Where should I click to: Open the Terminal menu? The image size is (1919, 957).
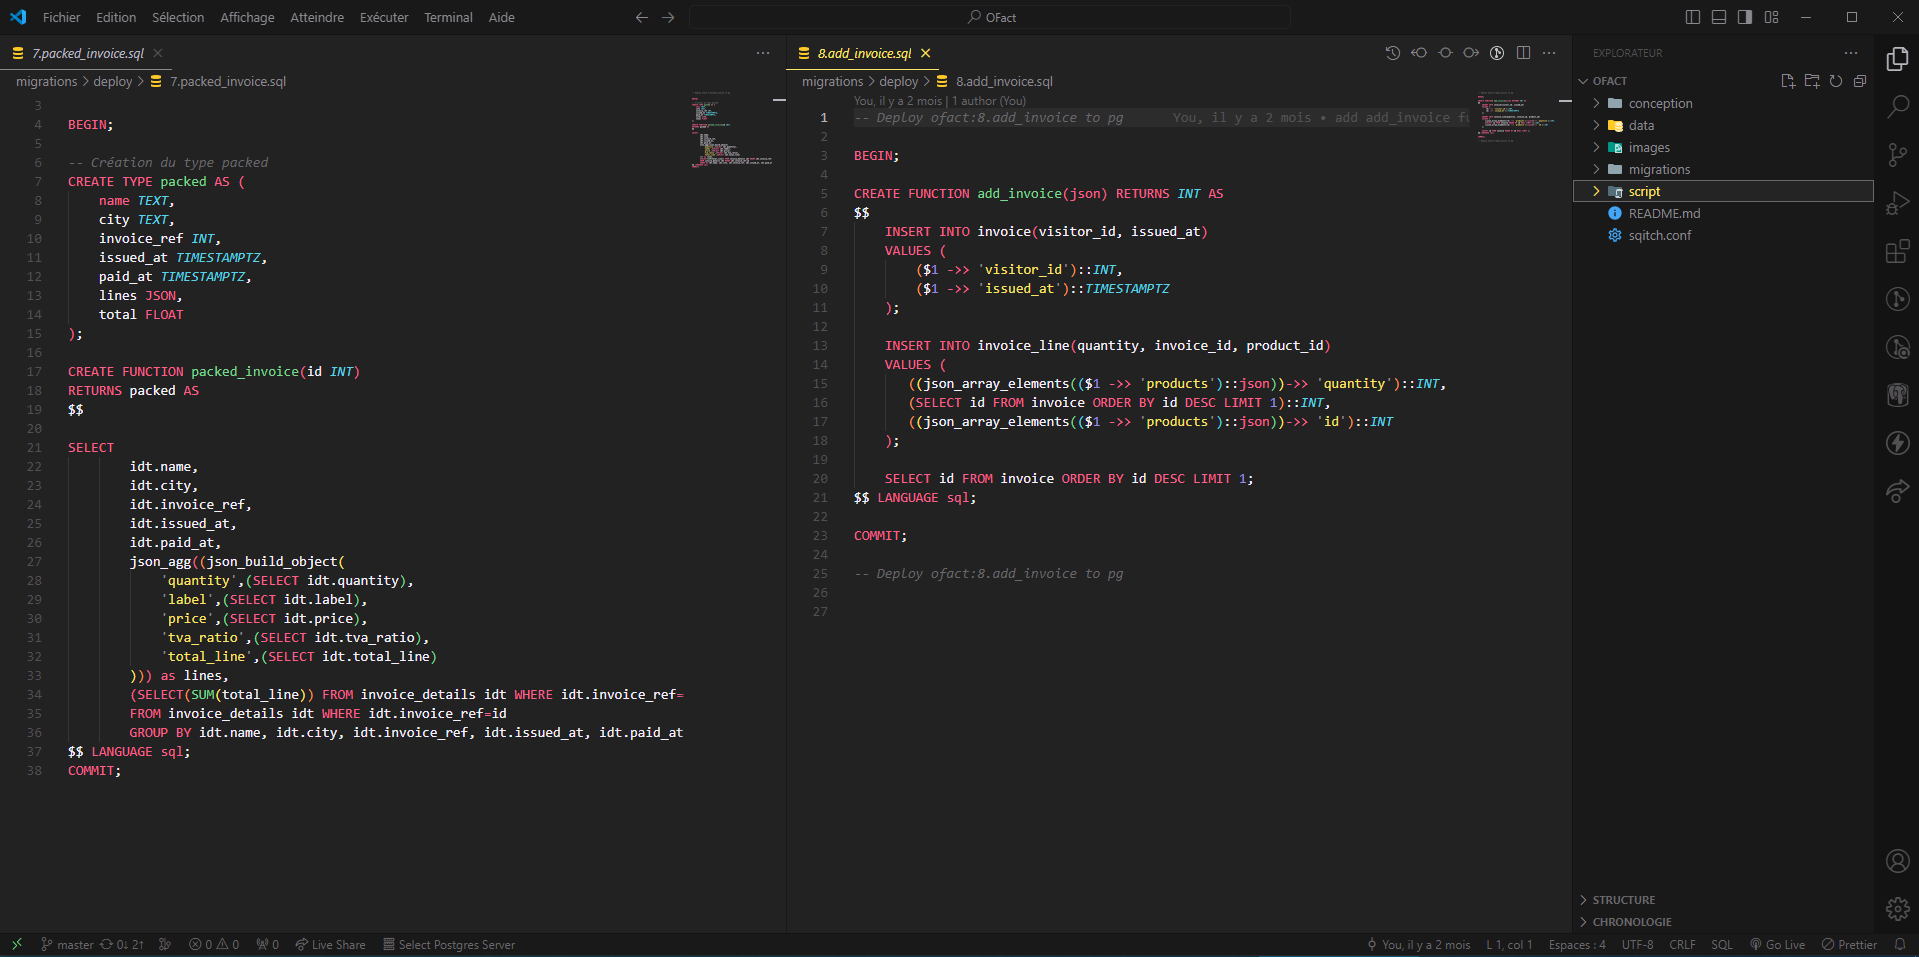[448, 17]
